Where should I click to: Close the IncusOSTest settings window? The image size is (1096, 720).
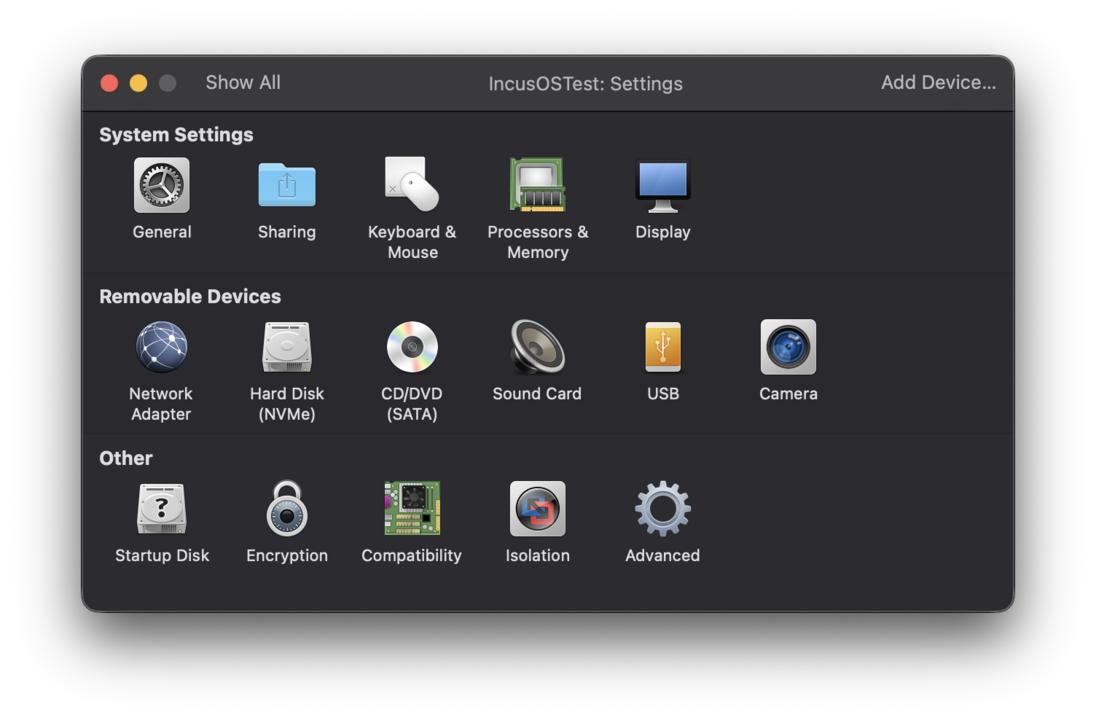click(x=109, y=83)
